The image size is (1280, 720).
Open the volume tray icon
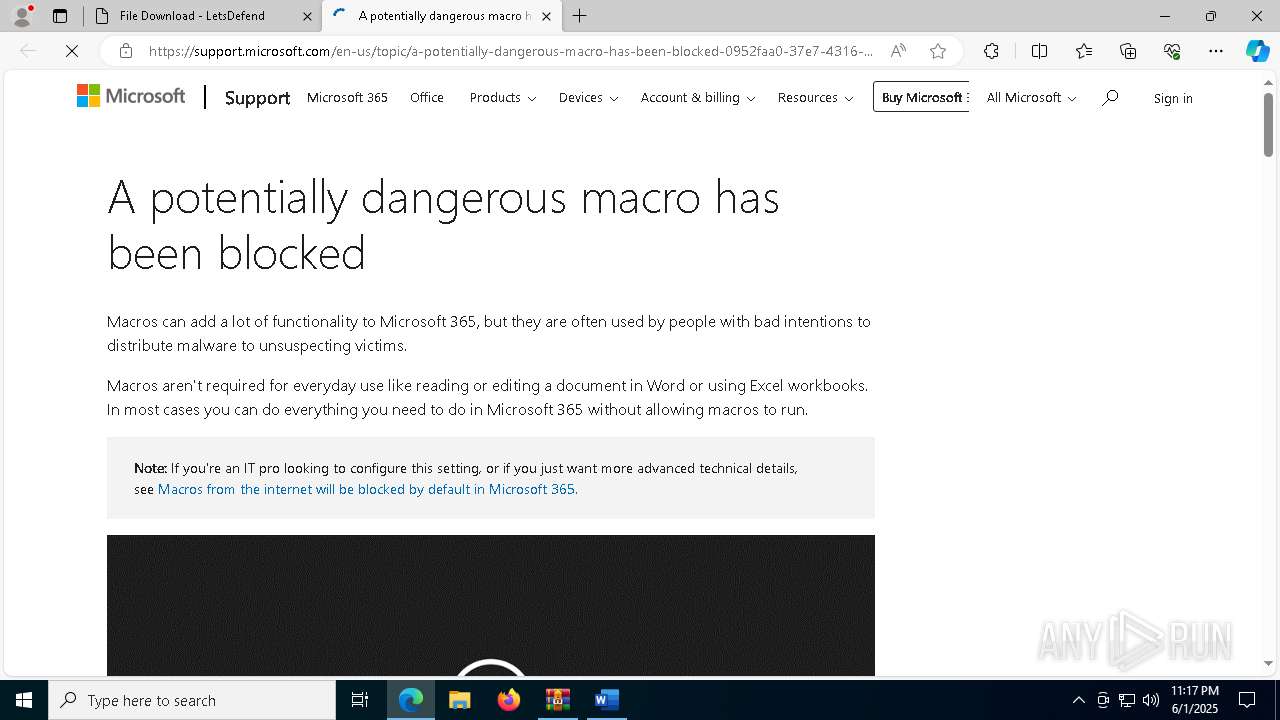(x=1151, y=700)
